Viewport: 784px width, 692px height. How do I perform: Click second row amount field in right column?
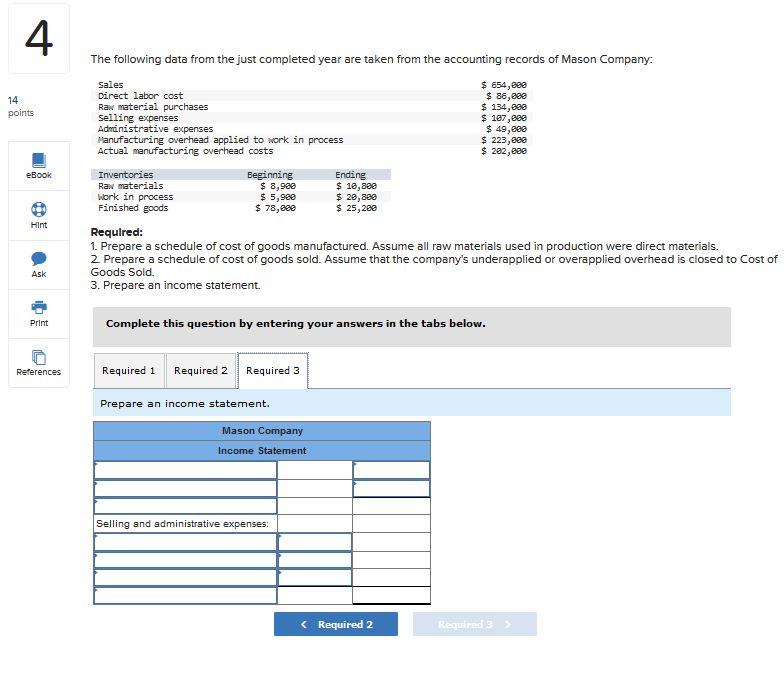click(x=391, y=488)
